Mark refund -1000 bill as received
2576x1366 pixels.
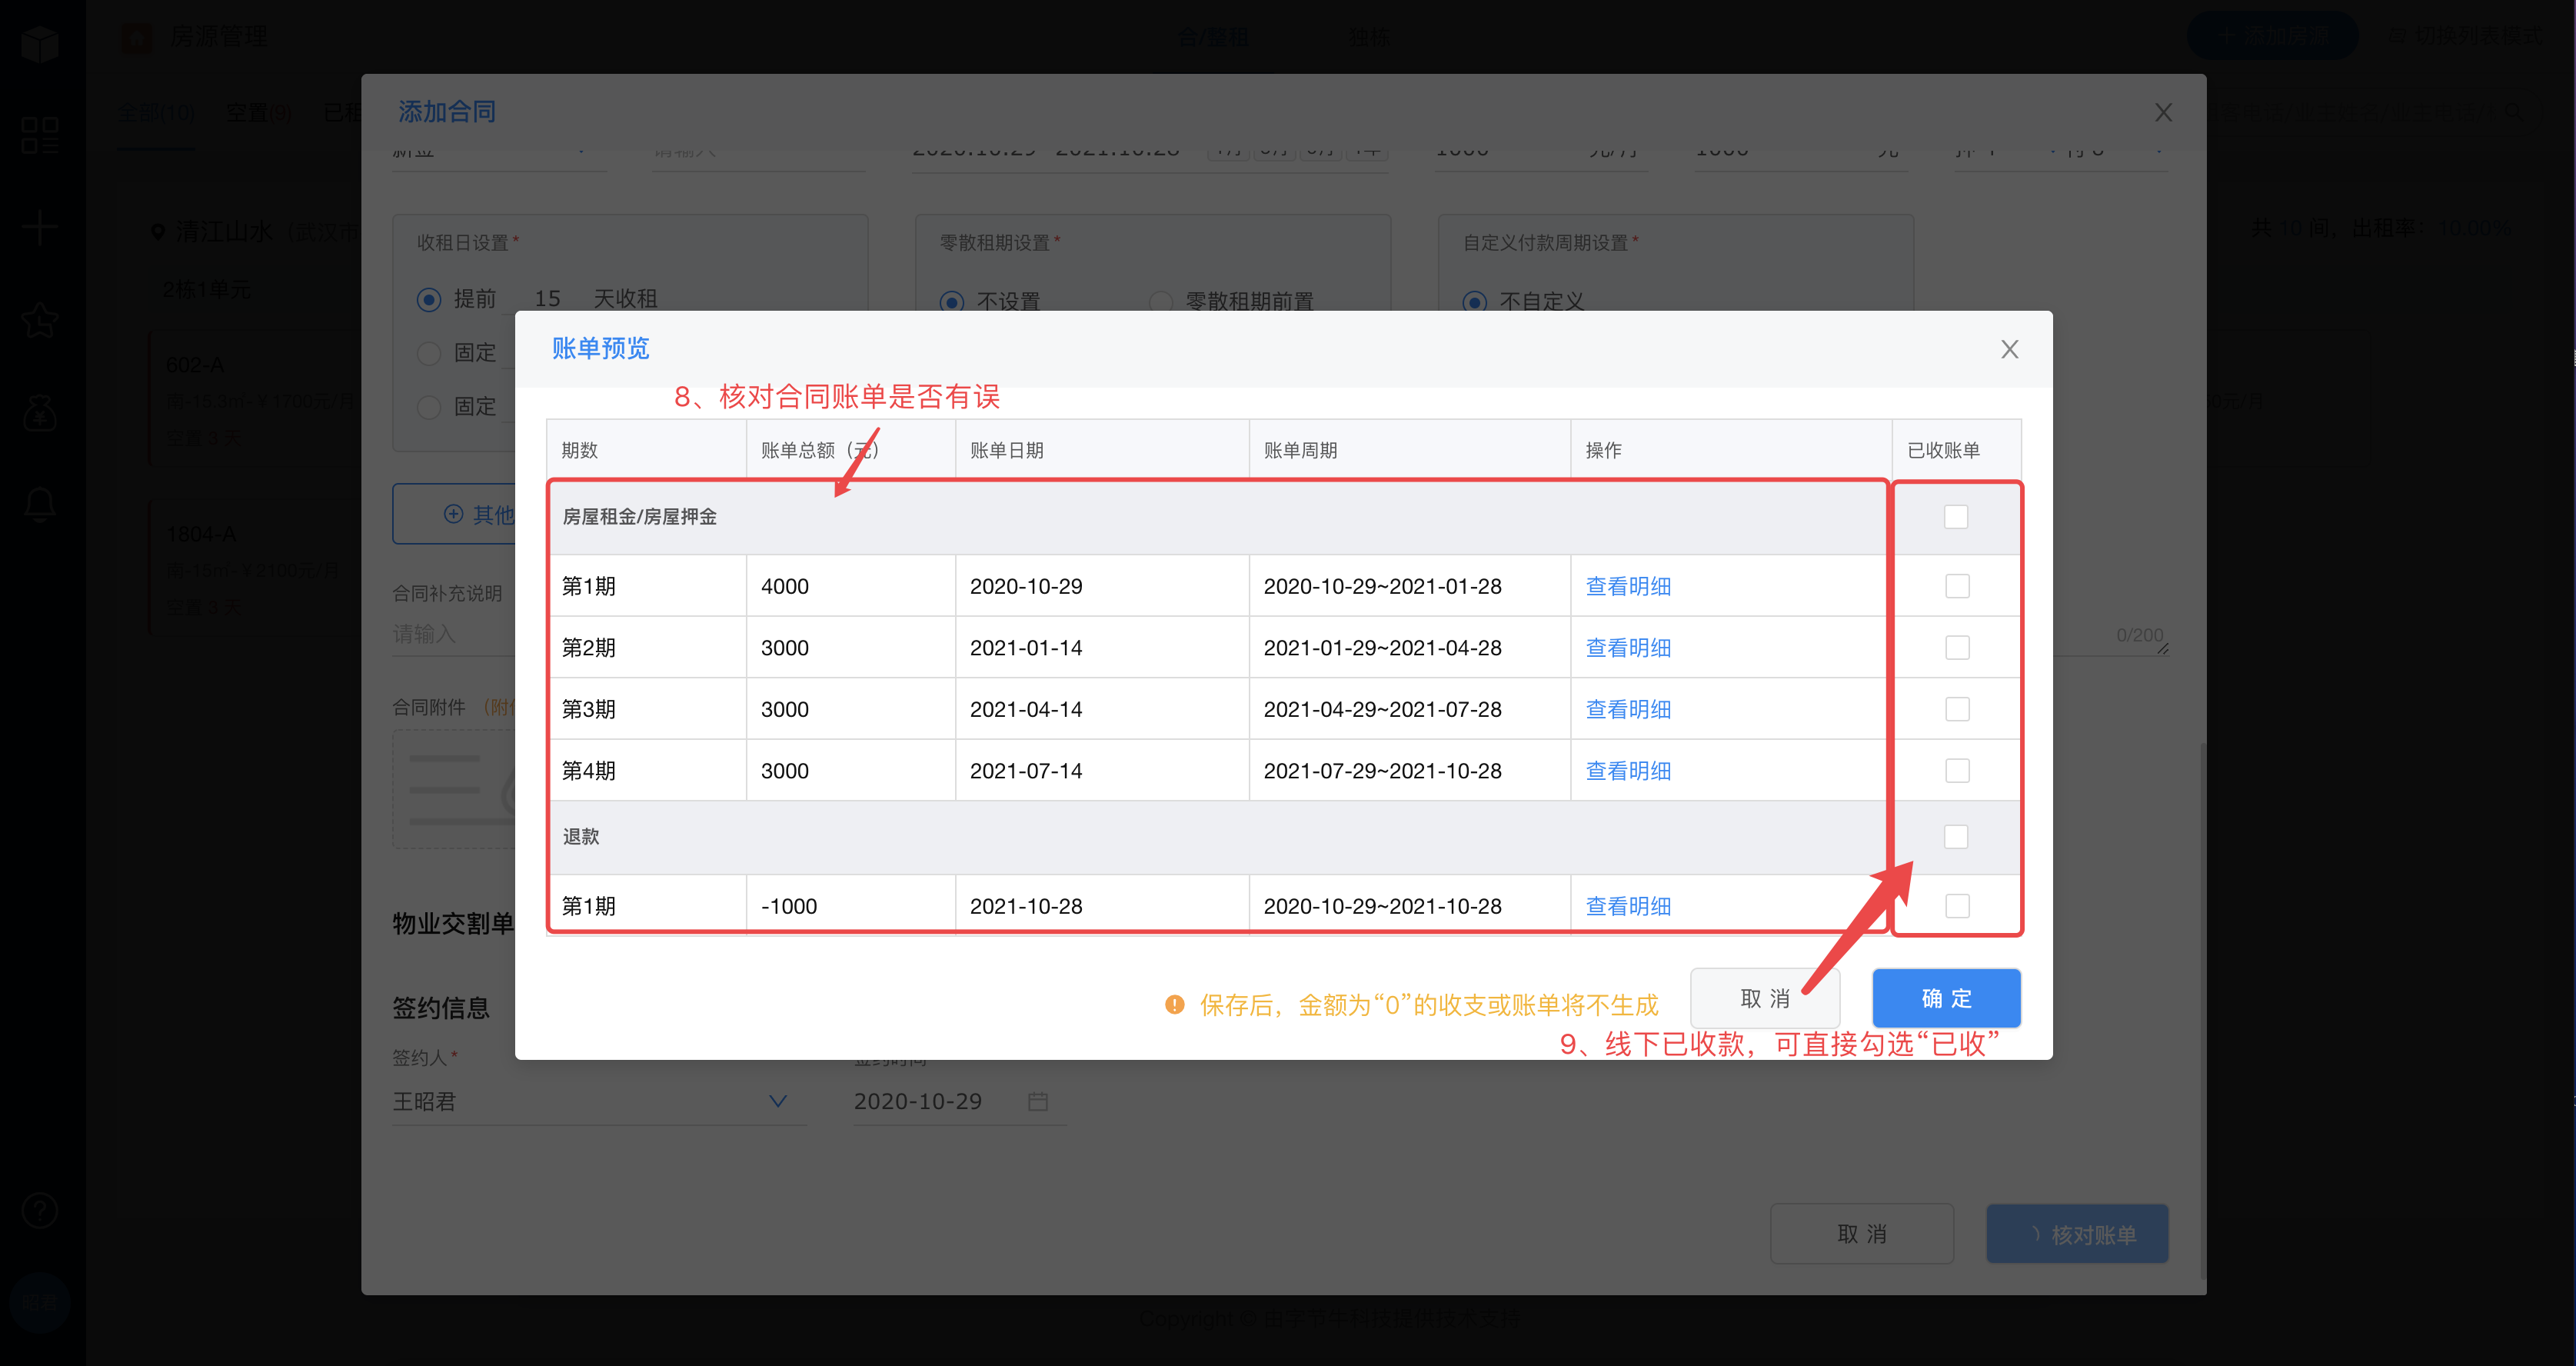[1957, 906]
